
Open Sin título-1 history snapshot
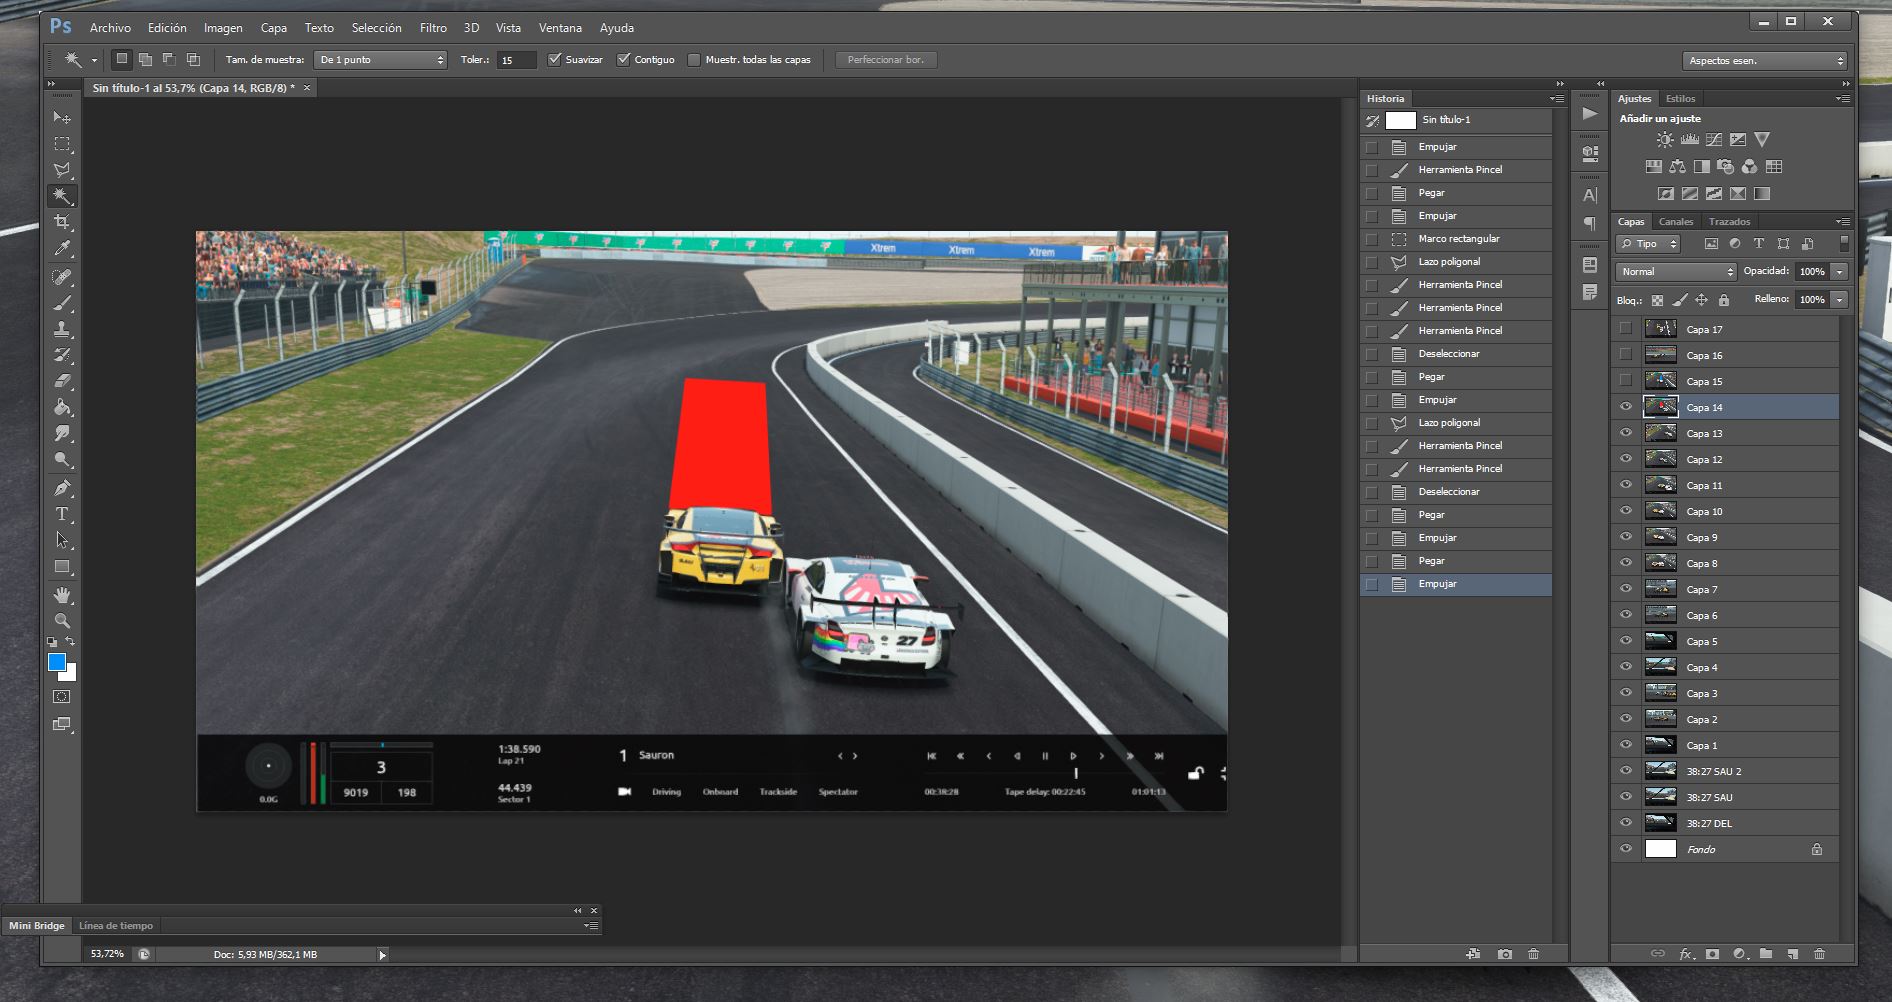[1456, 120]
